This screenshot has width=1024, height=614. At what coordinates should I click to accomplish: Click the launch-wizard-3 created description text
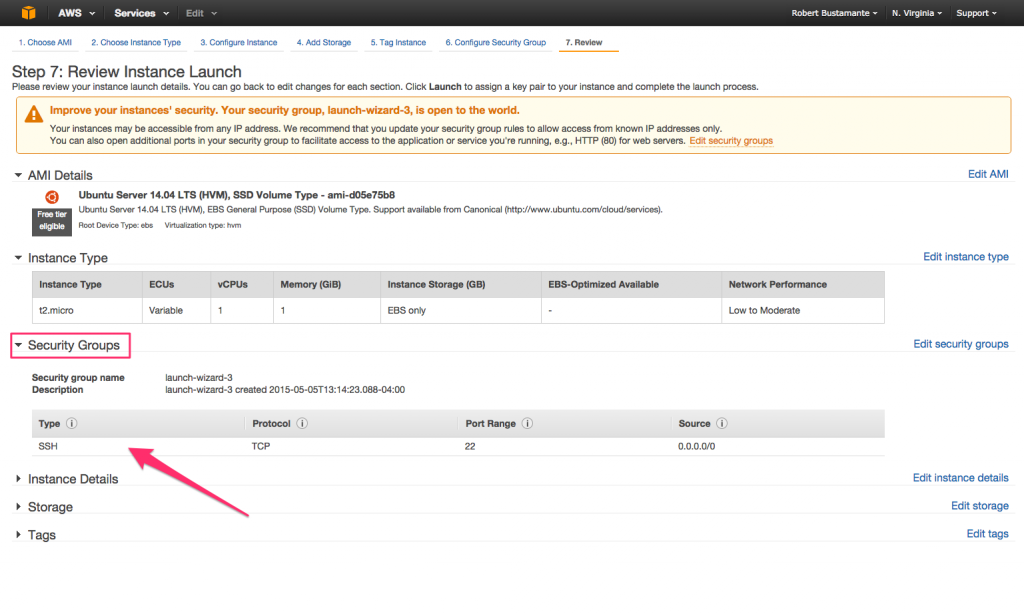[285, 389]
